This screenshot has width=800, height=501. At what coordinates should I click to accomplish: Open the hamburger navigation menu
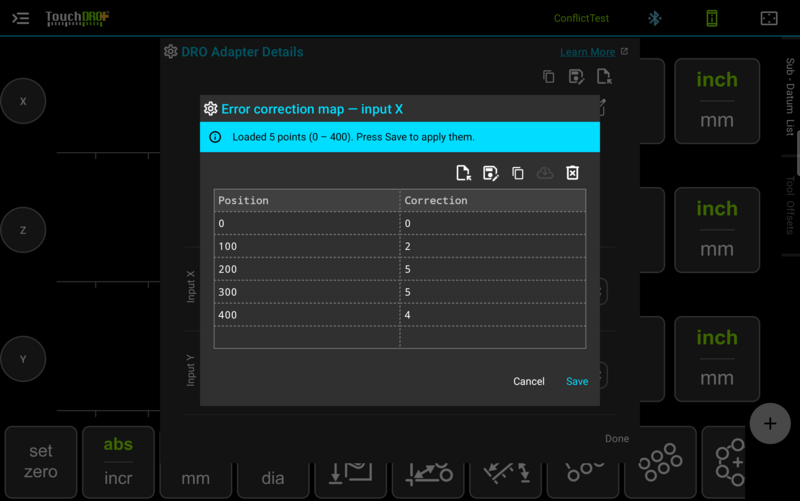20,18
